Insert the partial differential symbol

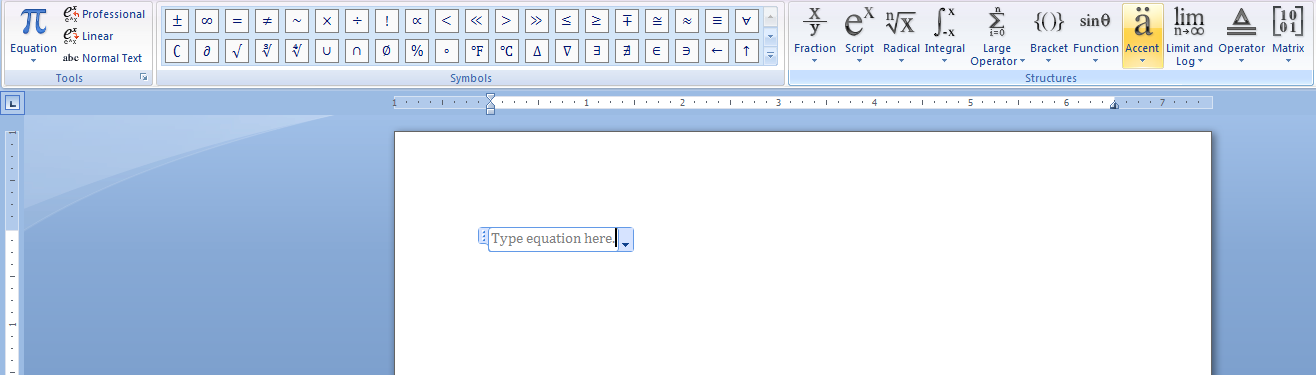click(x=207, y=51)
